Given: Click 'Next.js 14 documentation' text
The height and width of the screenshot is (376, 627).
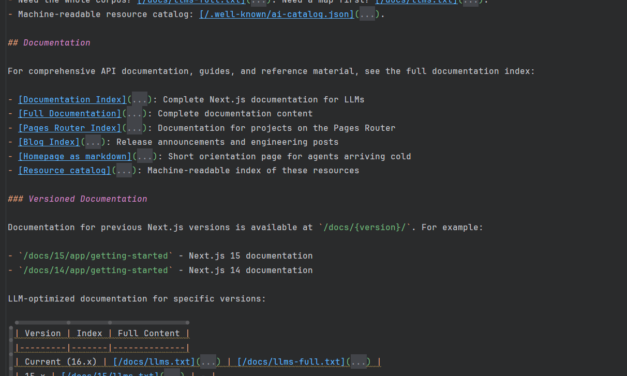Looking at the screenshot, I should pyautogui.click(x=251, y=270).
